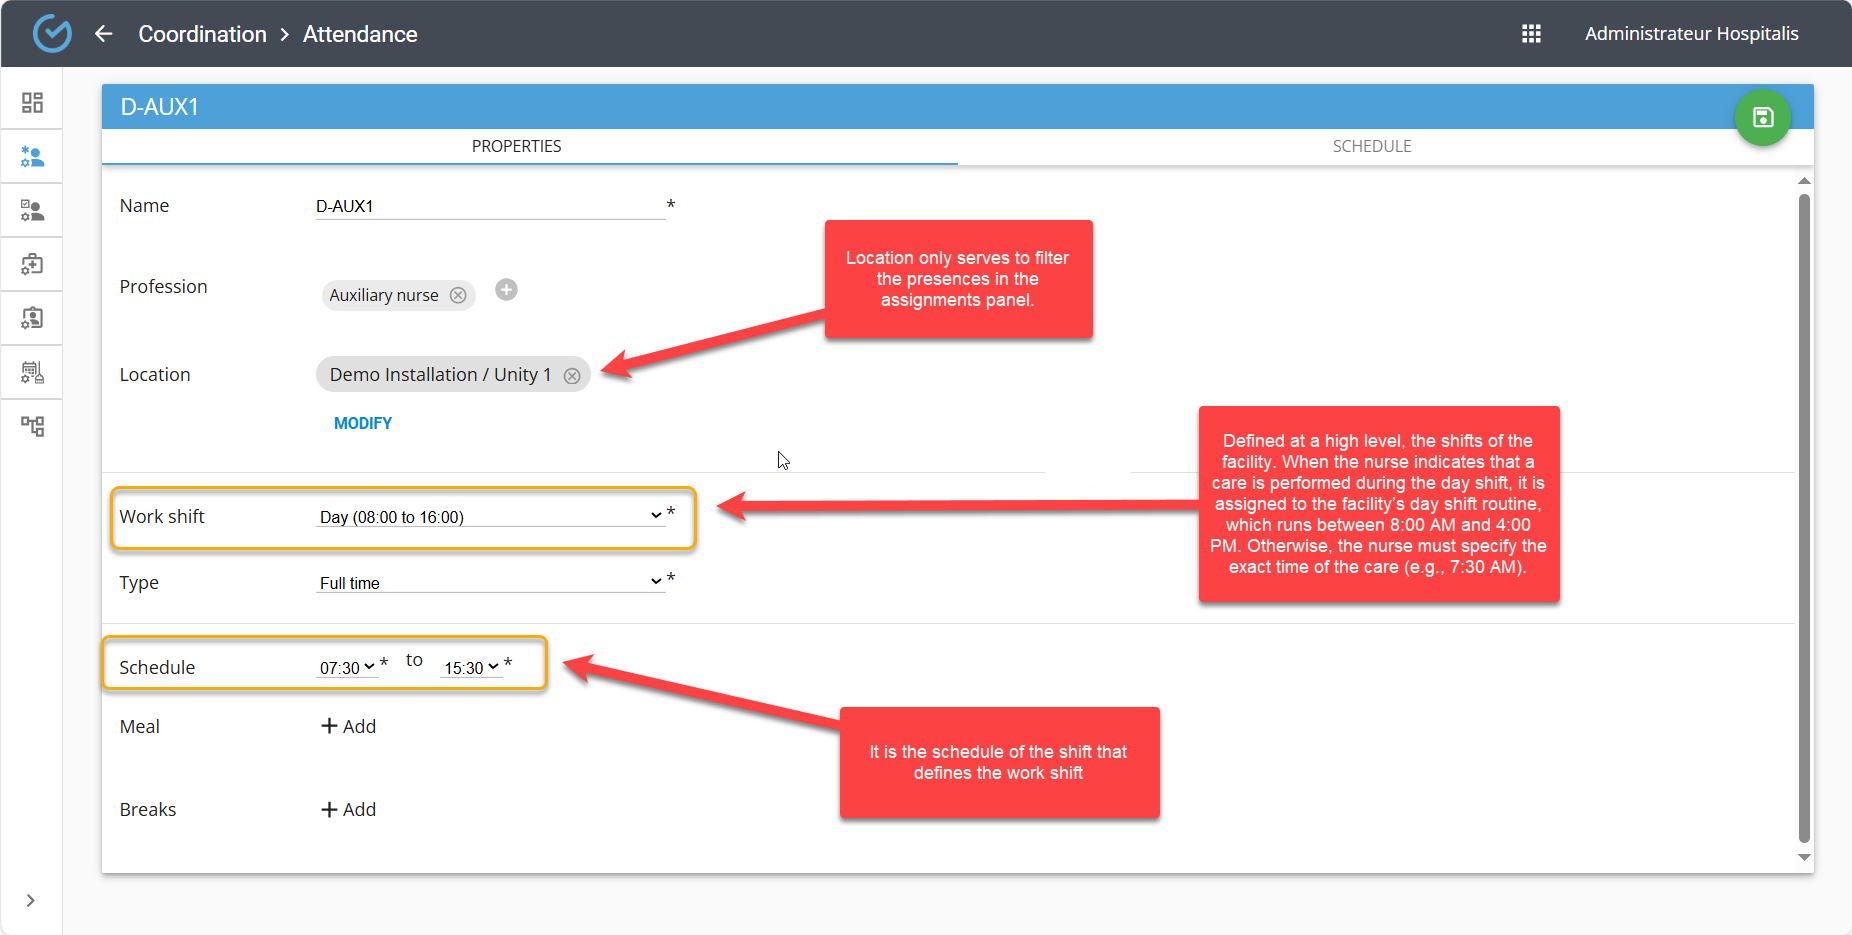Open the apps grid in header
Viewport: 1852px width, 935px height.
tap(1531, 34)
